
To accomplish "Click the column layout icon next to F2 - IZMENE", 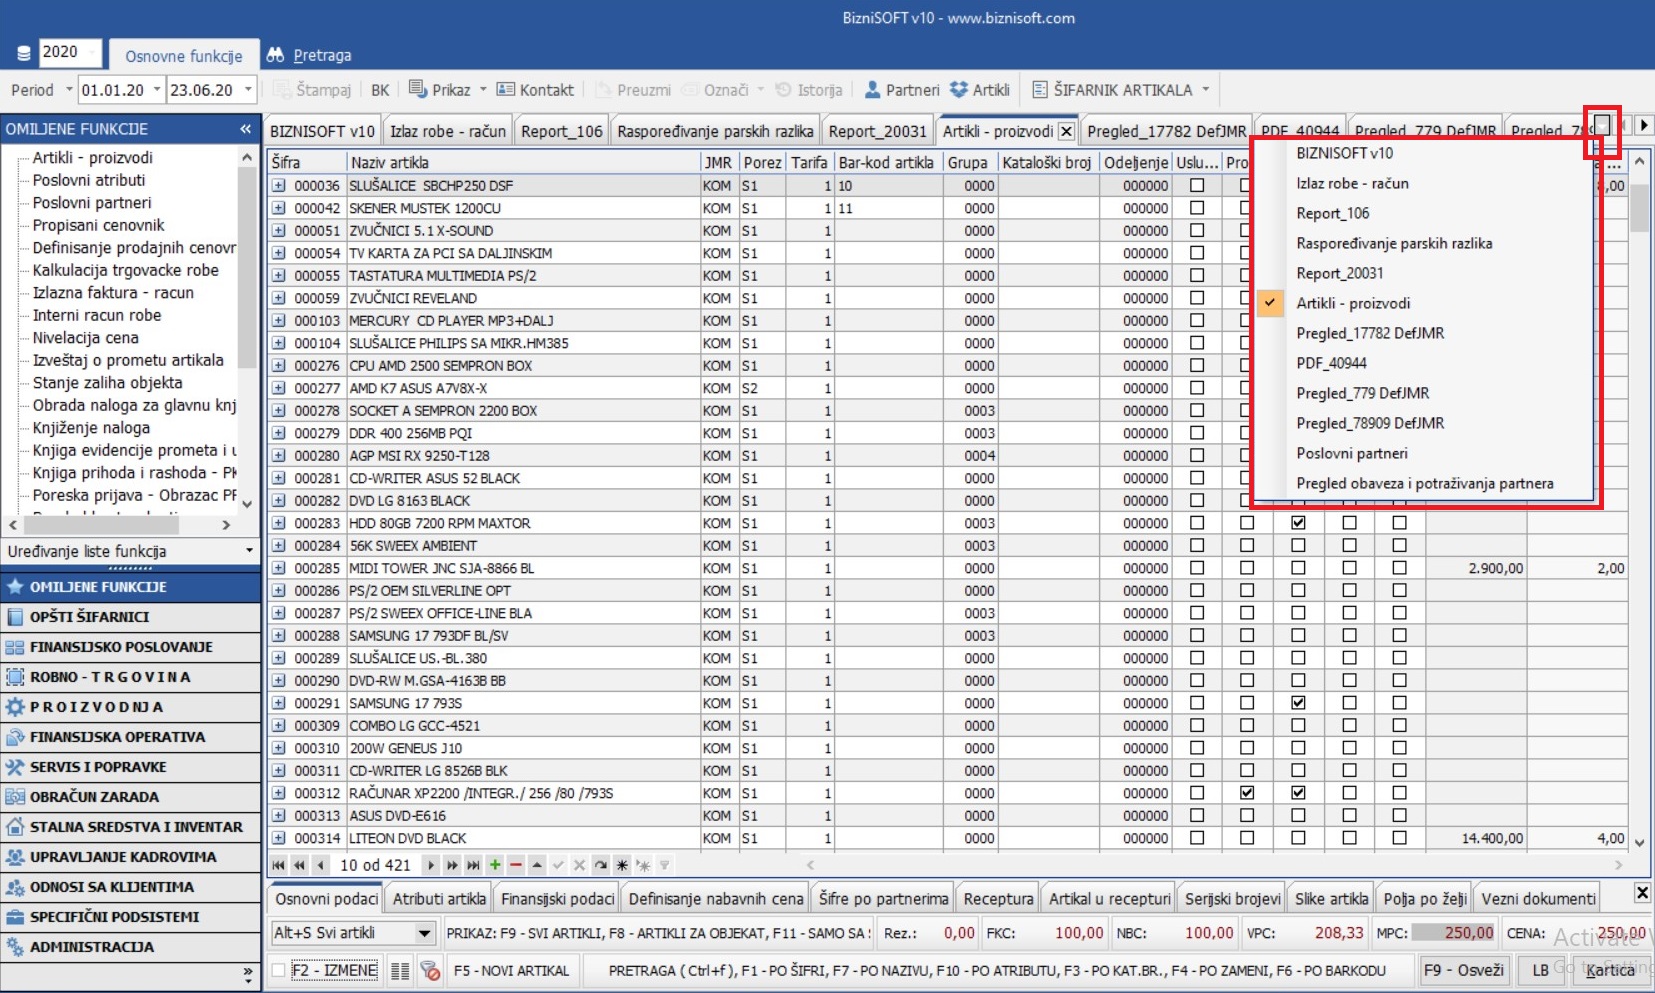I will pos(400,970).
